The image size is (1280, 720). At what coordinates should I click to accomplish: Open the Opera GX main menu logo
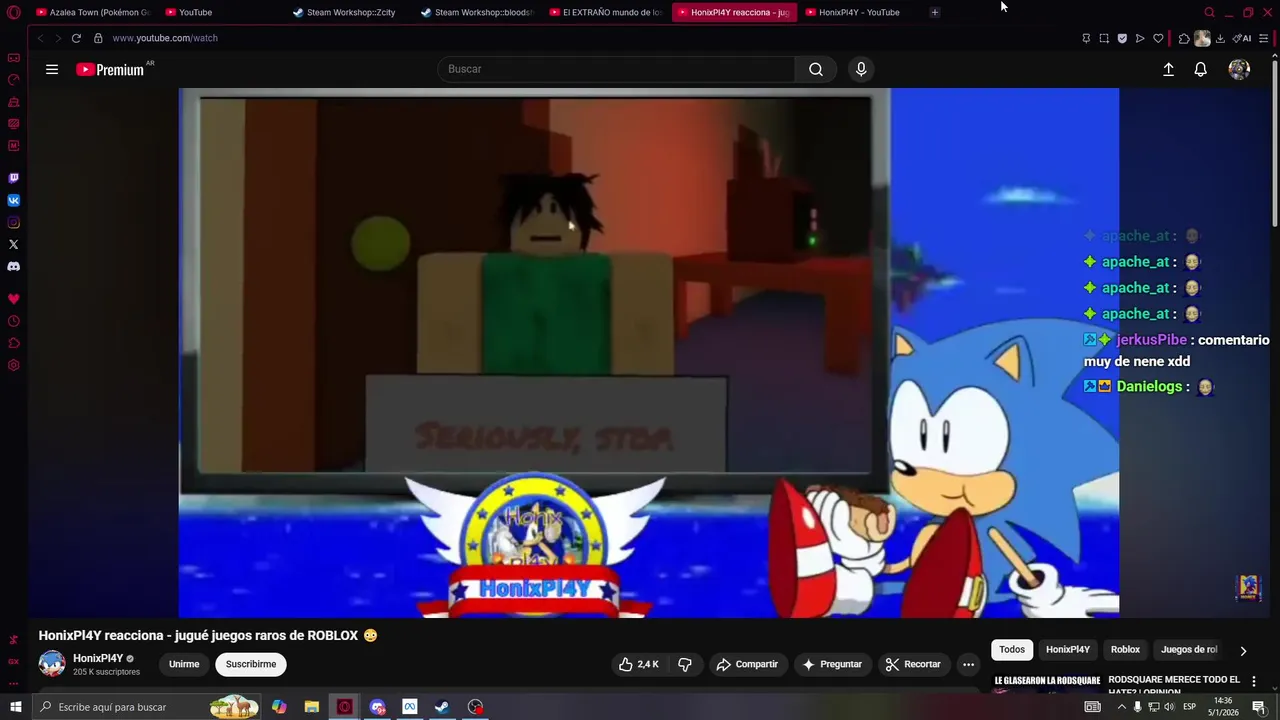click(x=13, y=12)
